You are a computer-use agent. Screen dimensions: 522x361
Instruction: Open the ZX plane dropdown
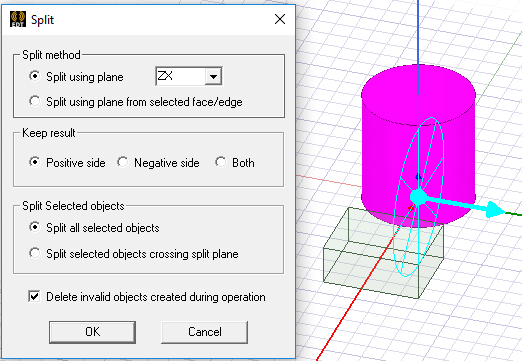coord(213,77)
